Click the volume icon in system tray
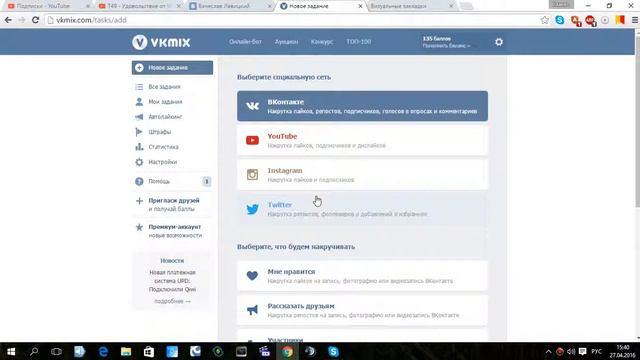This screenshot has height=360, width=640. point(571,351)
